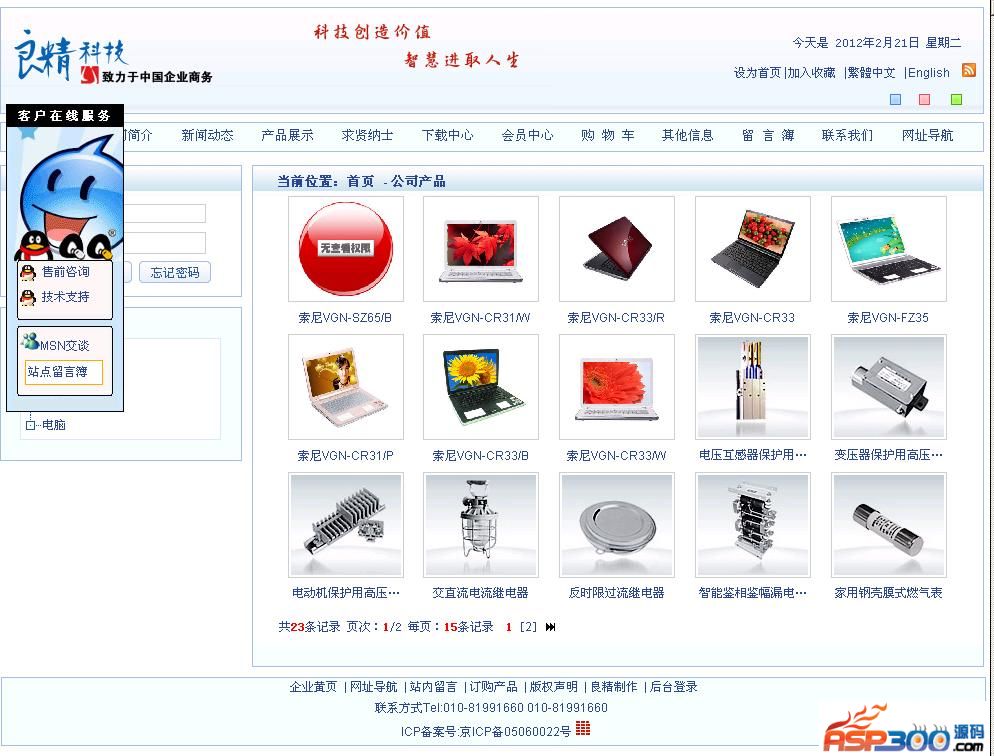Viewport: 994px width, 756px height.
Task: Switch to the pink theme swatch
Action: click(925, 99)
